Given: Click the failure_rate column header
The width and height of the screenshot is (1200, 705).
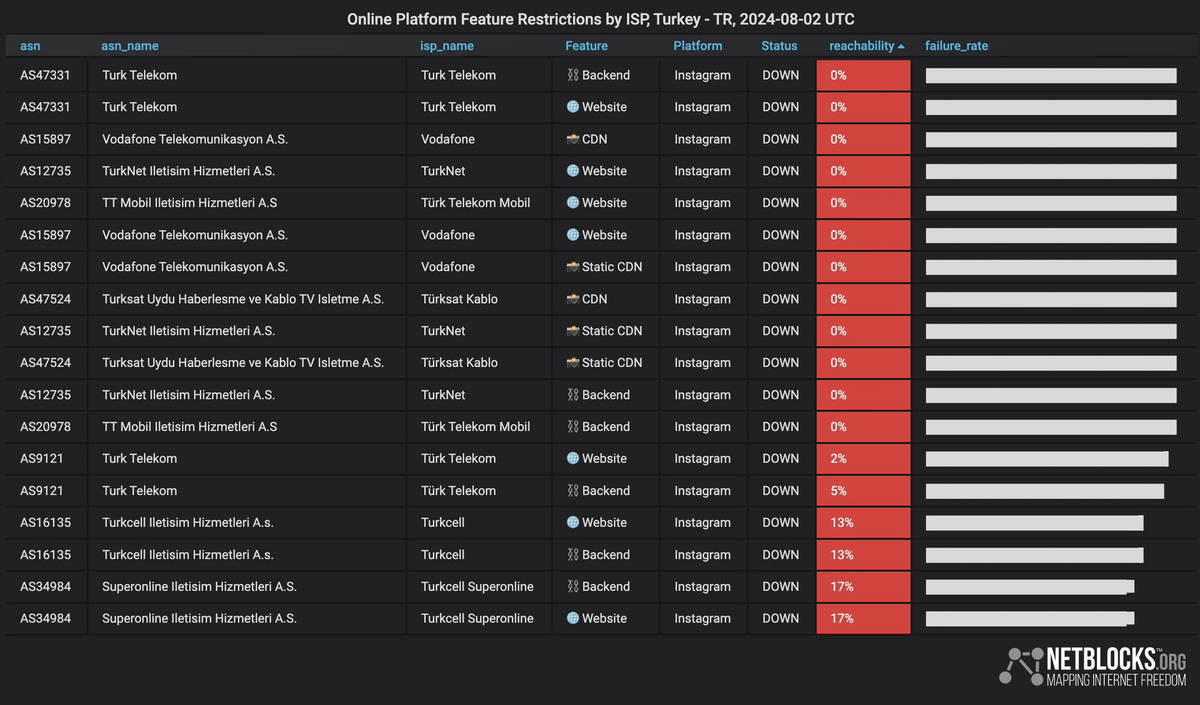Looking at the screenshot, I should coord(956,46).
